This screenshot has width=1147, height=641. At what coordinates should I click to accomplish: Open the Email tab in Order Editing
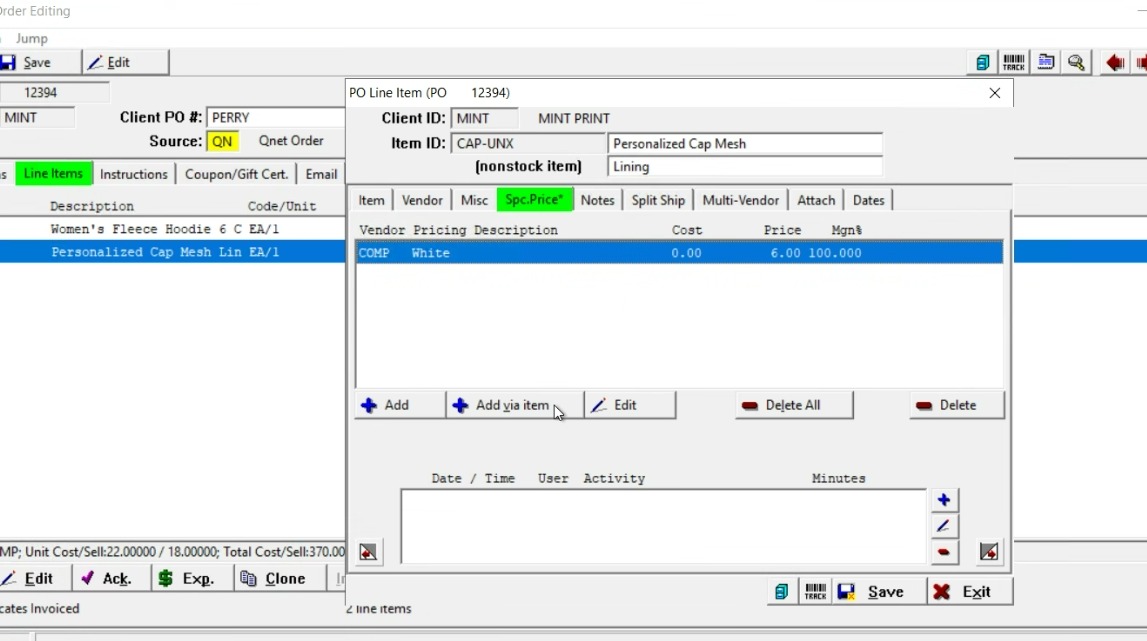pos(321,173)
